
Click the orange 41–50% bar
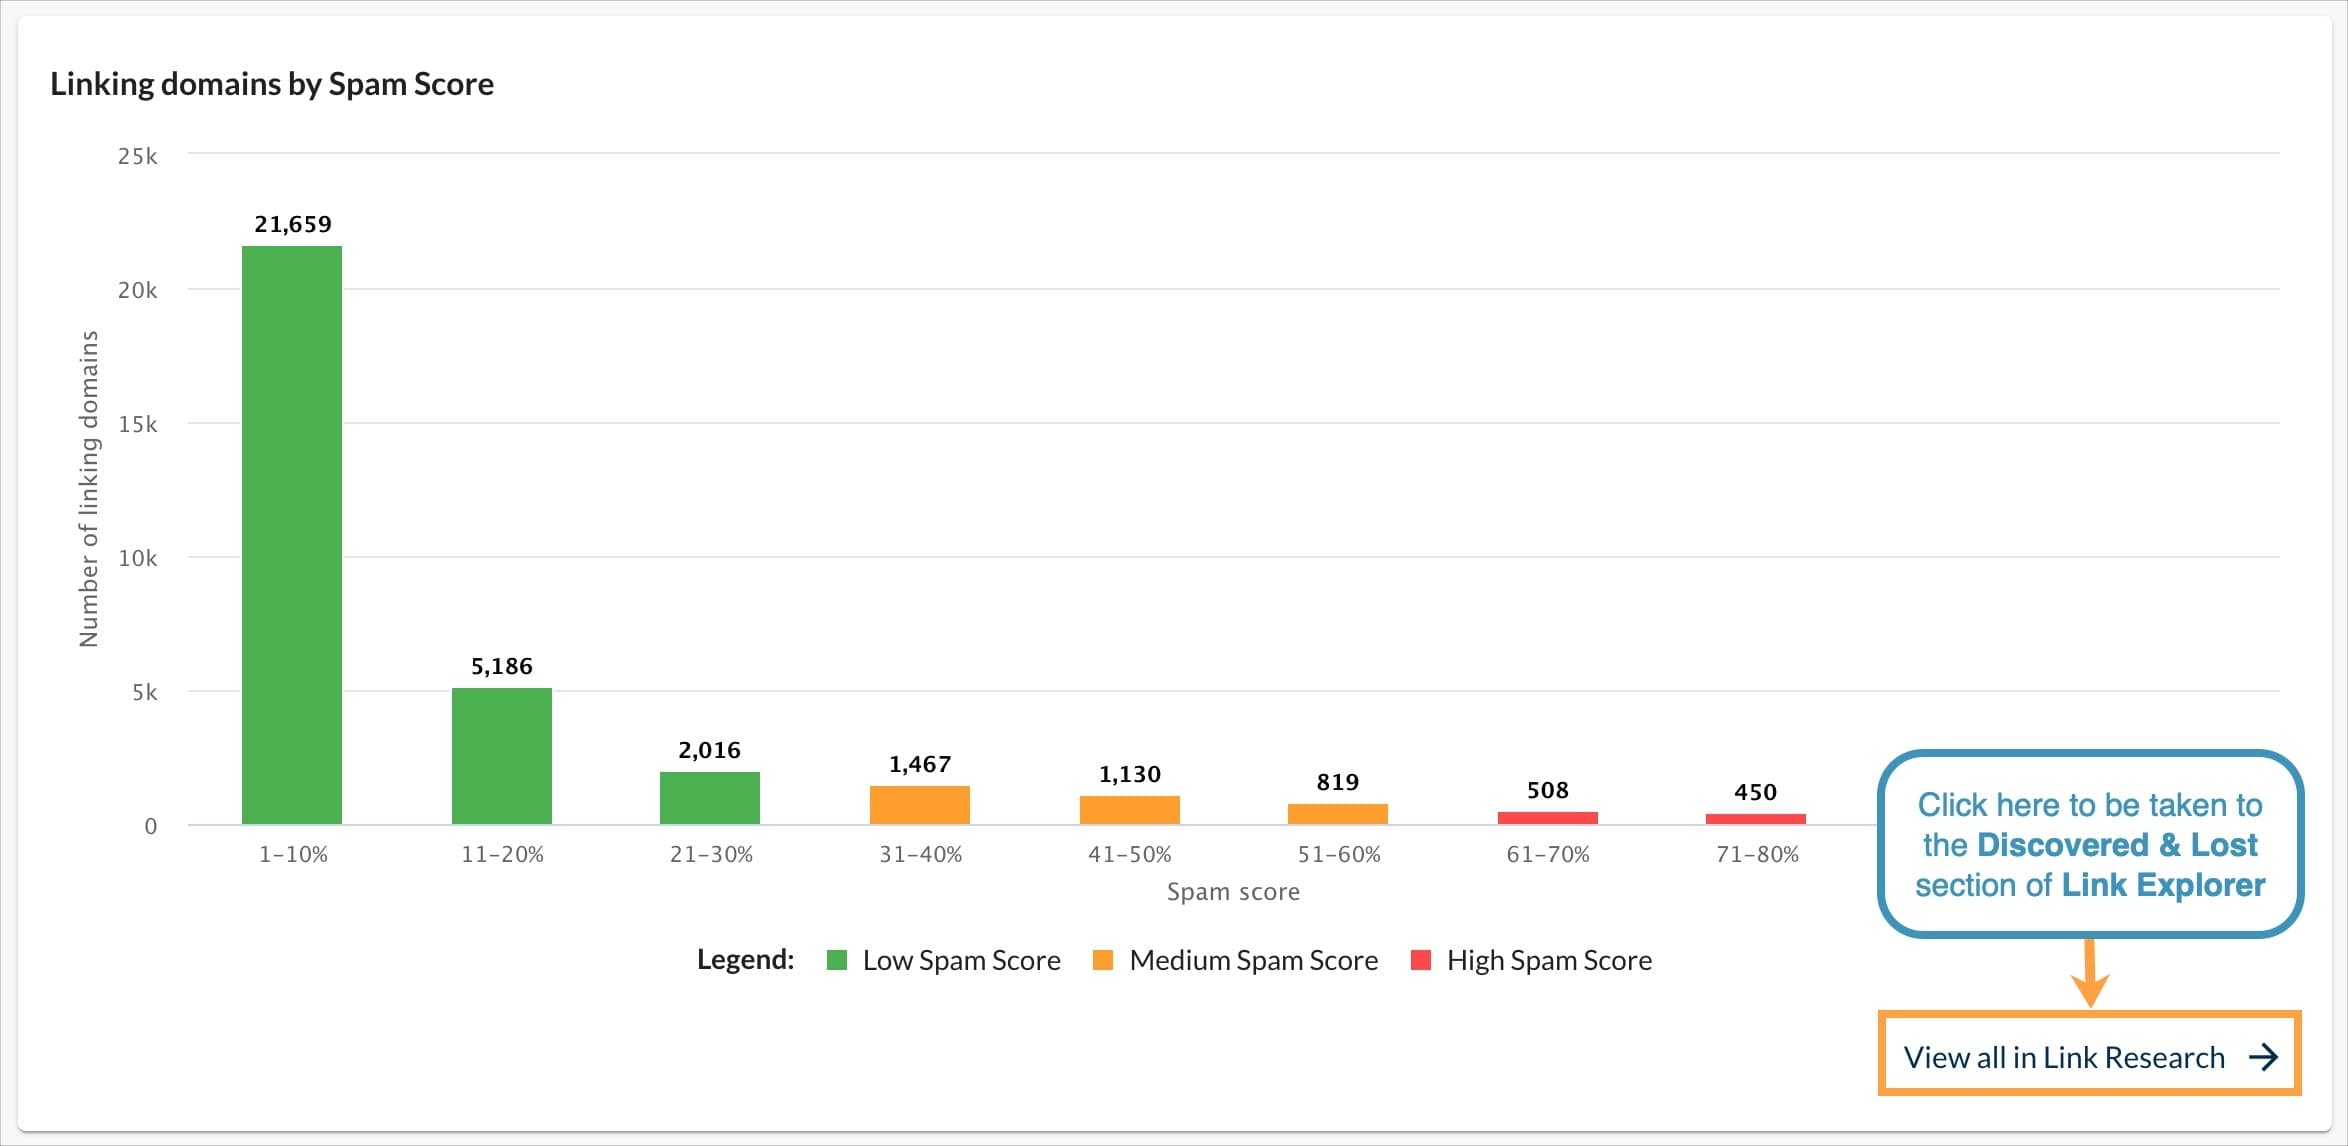pos(1128,812)
